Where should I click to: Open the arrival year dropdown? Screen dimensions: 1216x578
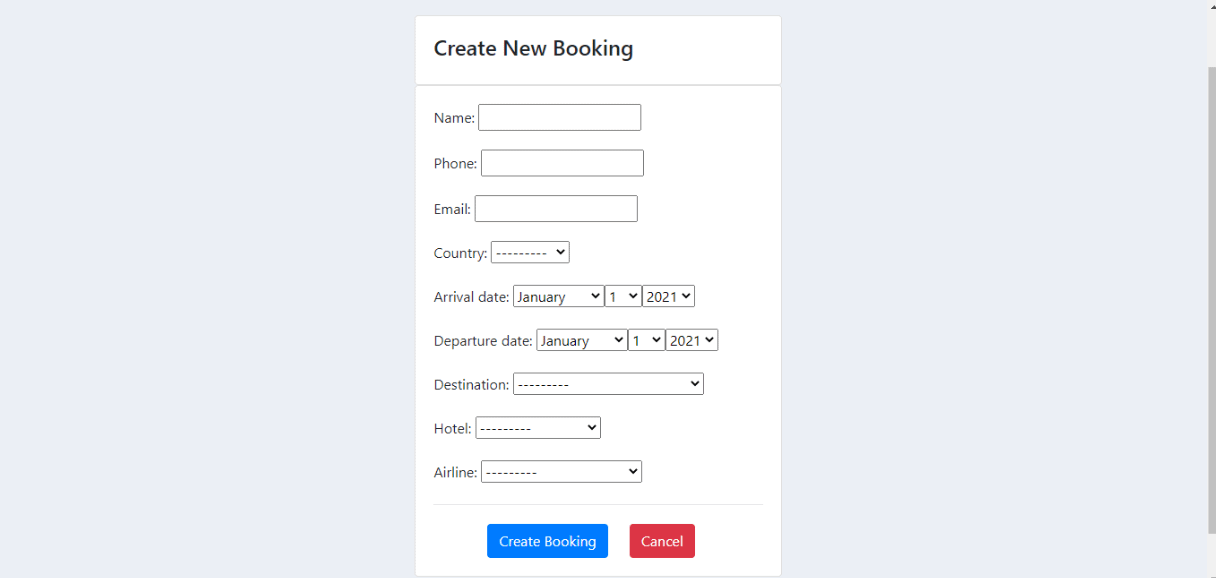point(668,296)
